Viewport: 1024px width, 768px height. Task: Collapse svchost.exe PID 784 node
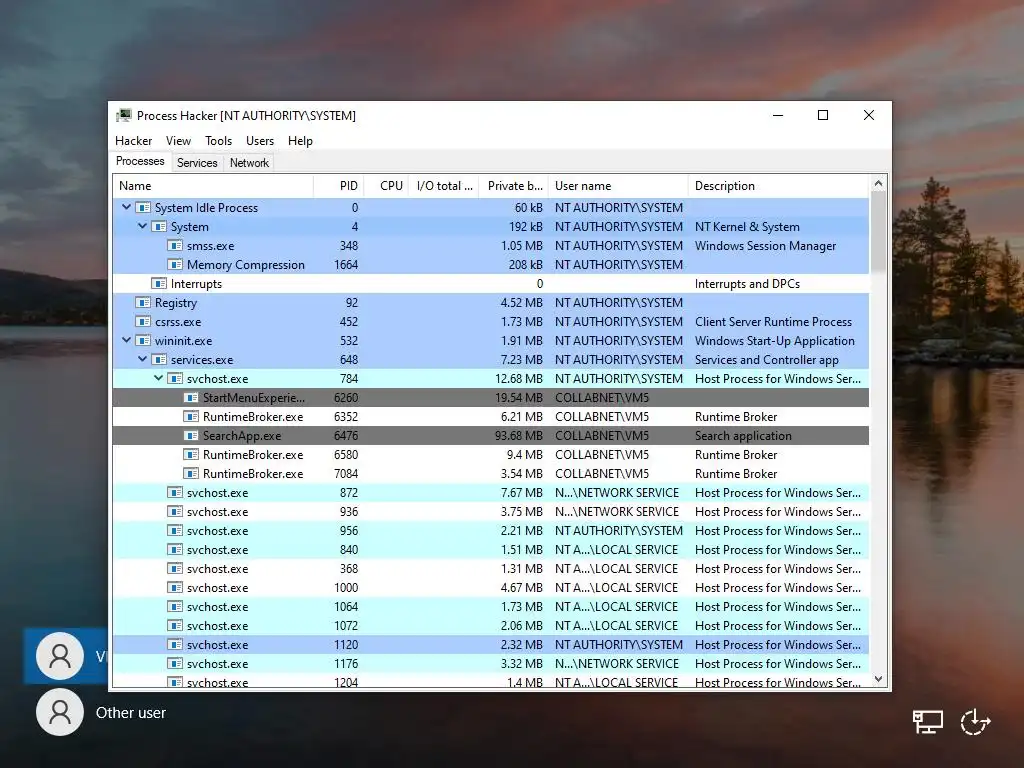click(x=158, y=378)
